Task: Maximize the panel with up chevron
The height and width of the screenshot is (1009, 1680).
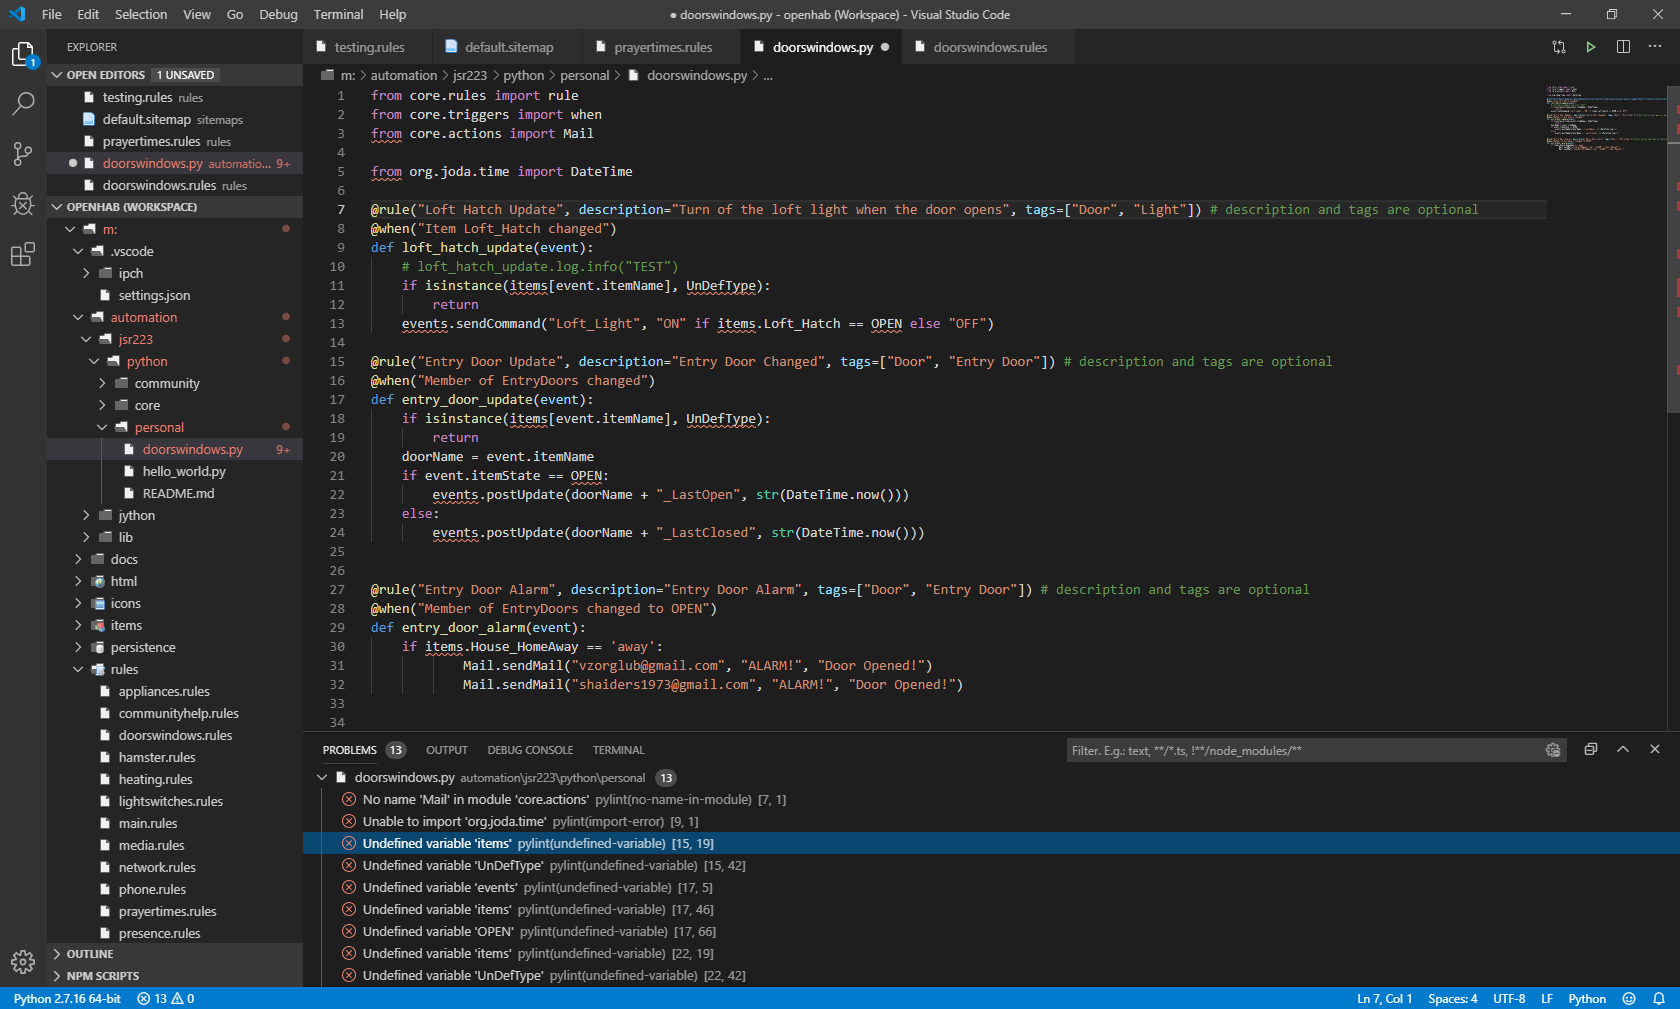Action: point(1623,750)
